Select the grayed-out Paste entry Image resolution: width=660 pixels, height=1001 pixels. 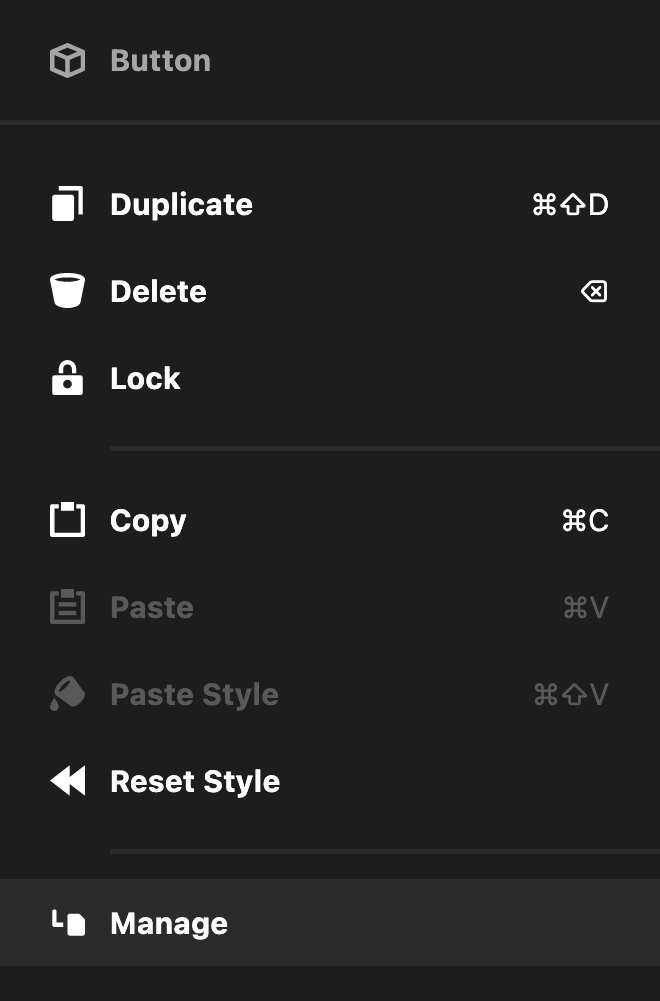(x=152, y=607)
